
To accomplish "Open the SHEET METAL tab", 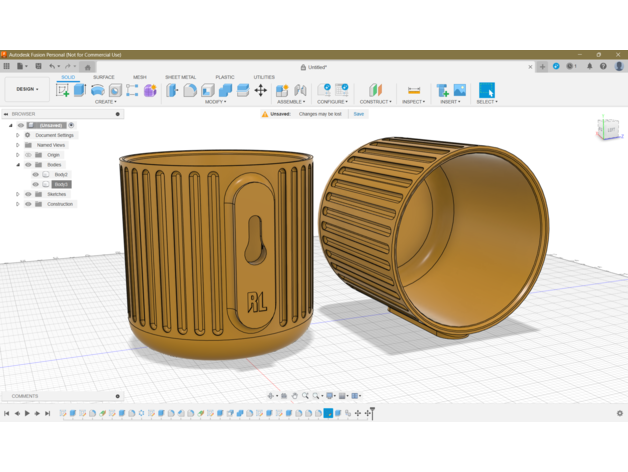I will point(180,77).
